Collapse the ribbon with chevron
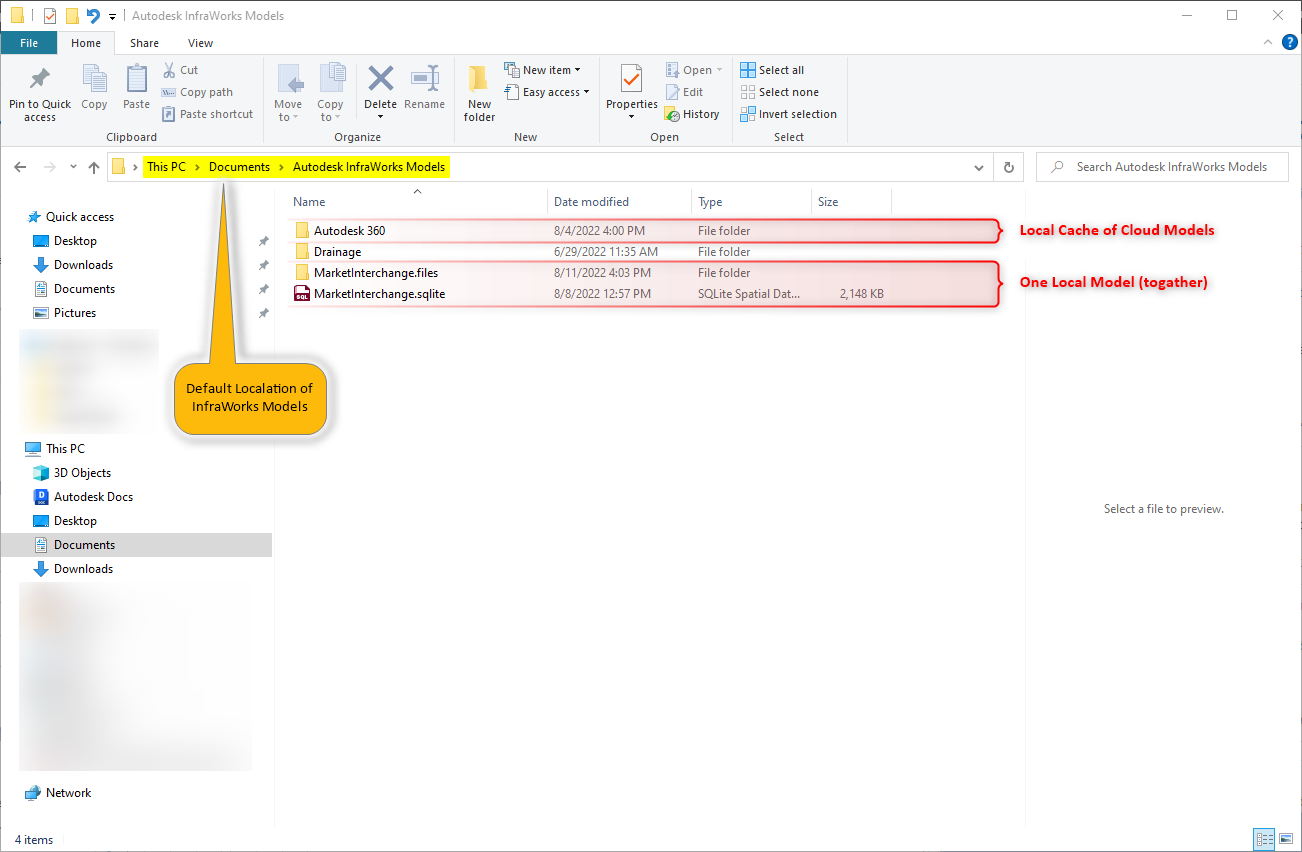 tap(1267, 43)
